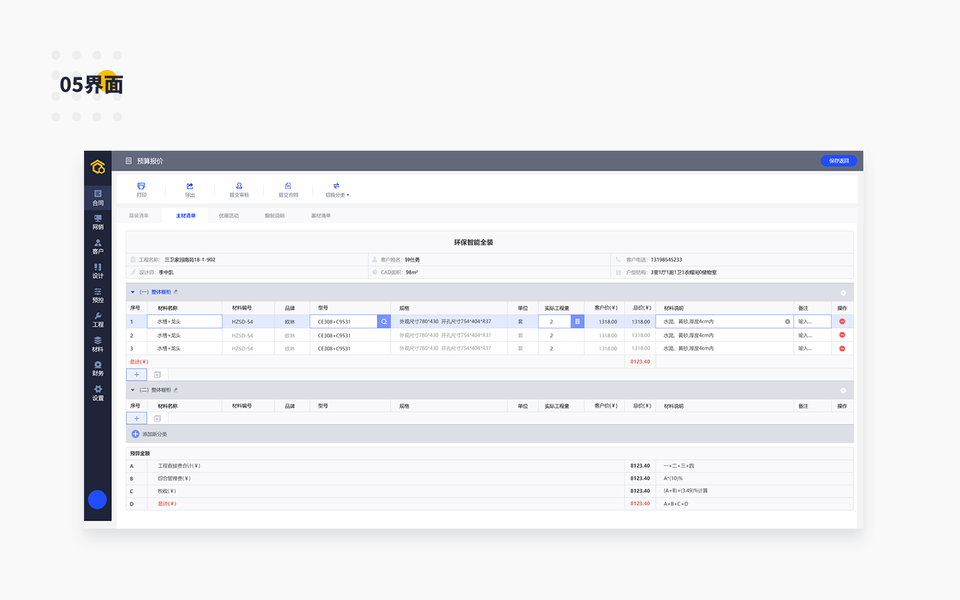
Task: Click import icon next to section (一) plus
Action: coord(157,375)
